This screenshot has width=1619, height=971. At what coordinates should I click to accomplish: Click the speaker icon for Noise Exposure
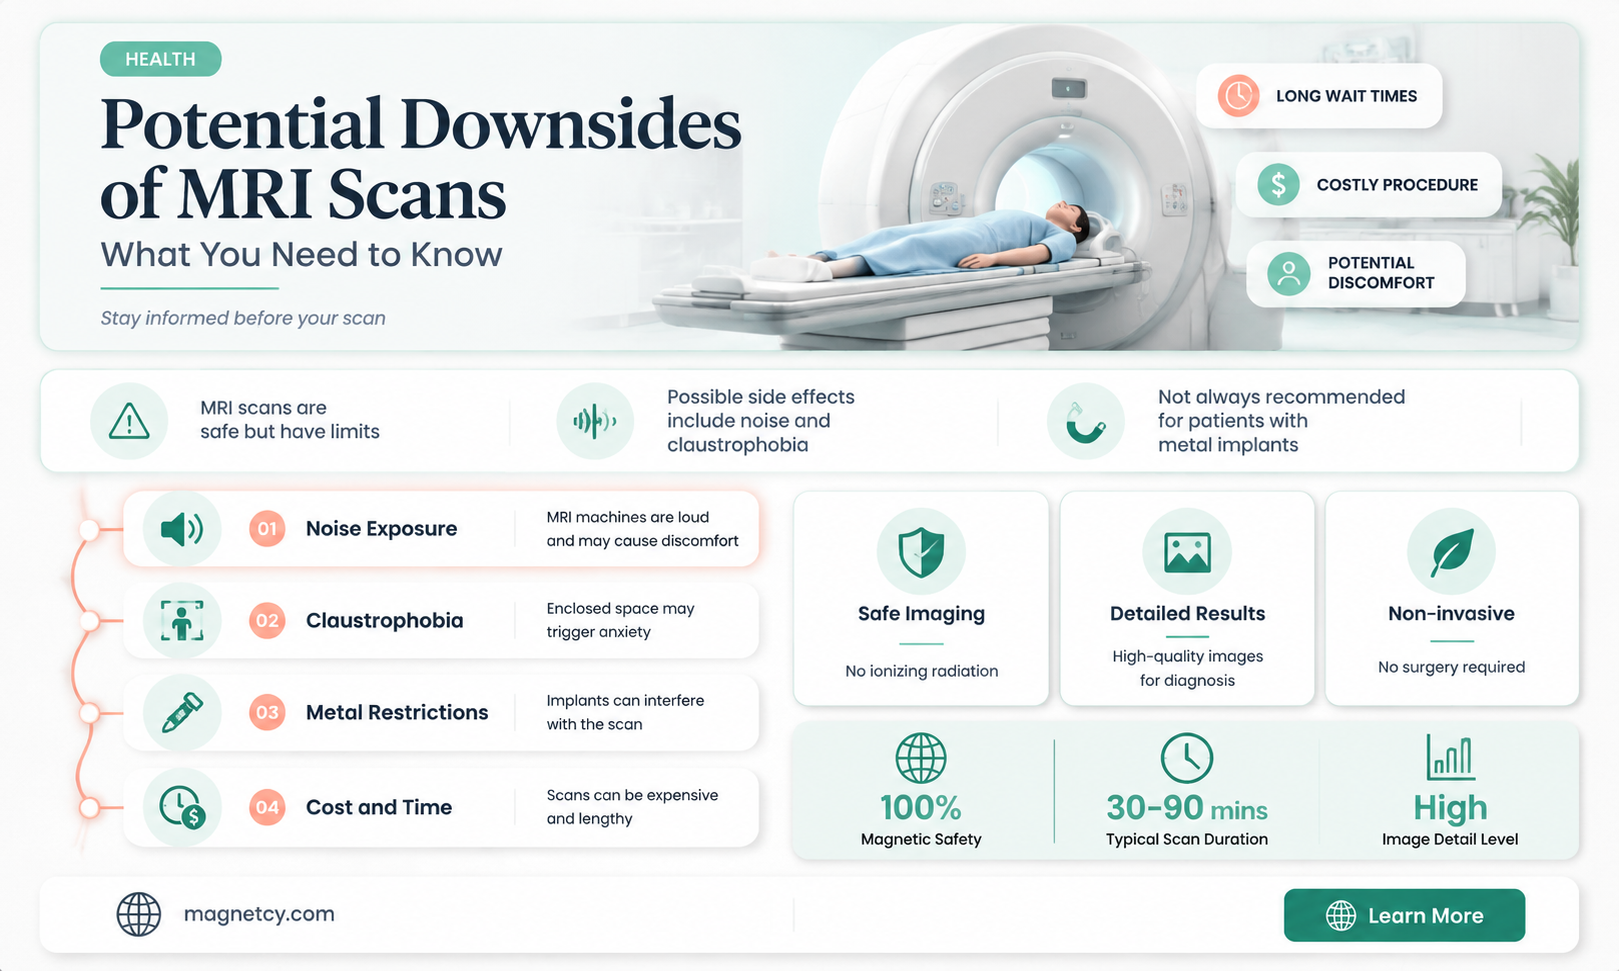pos(182,528)
